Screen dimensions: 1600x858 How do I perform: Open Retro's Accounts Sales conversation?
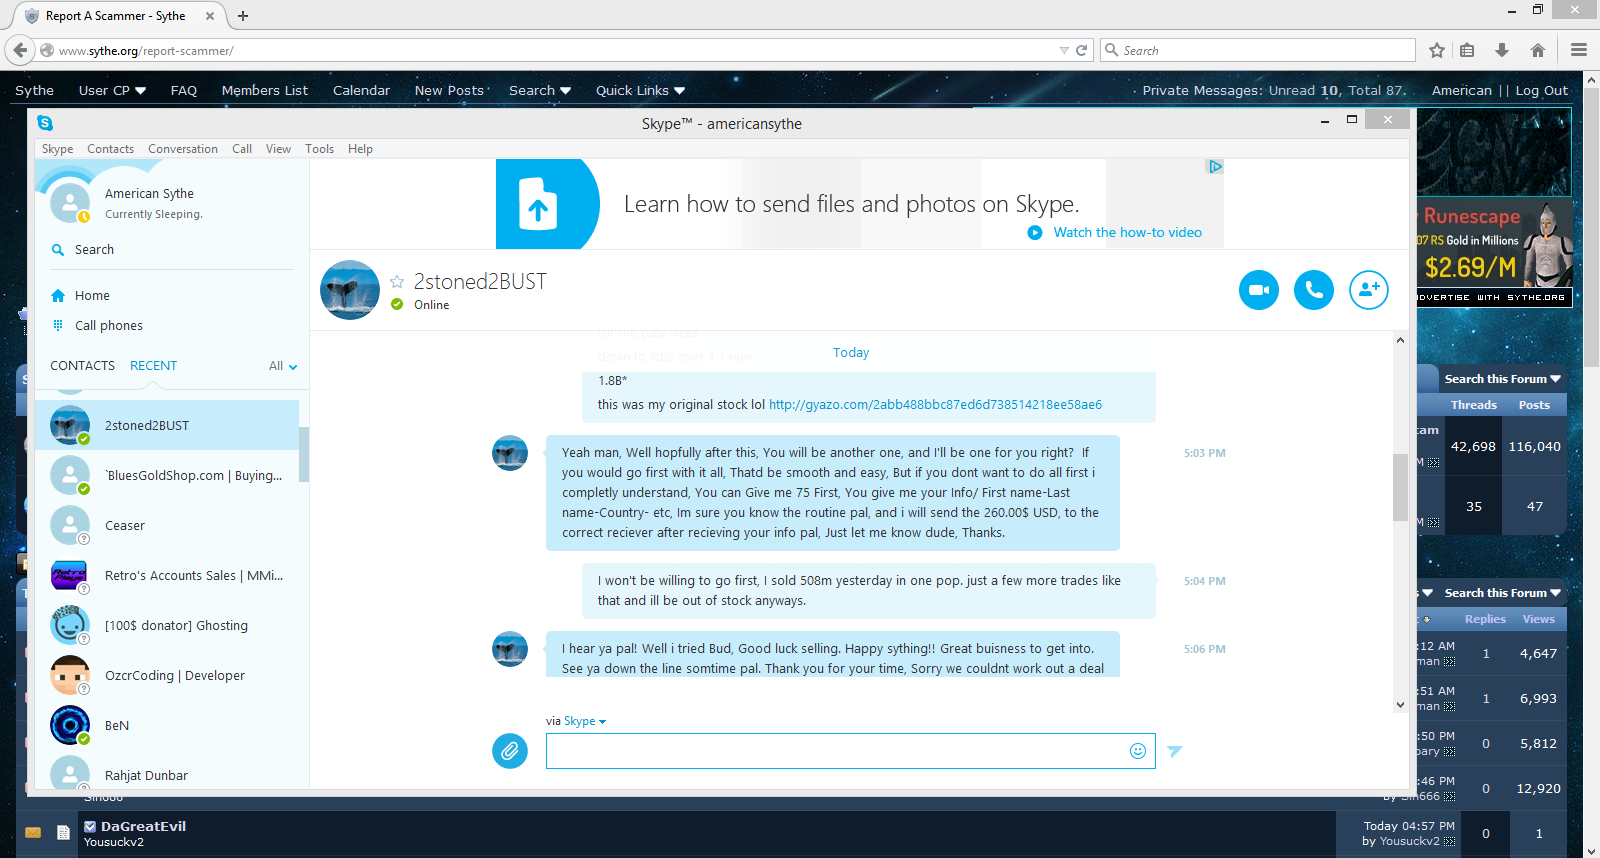pyautogui.click(x=167, y=575)
